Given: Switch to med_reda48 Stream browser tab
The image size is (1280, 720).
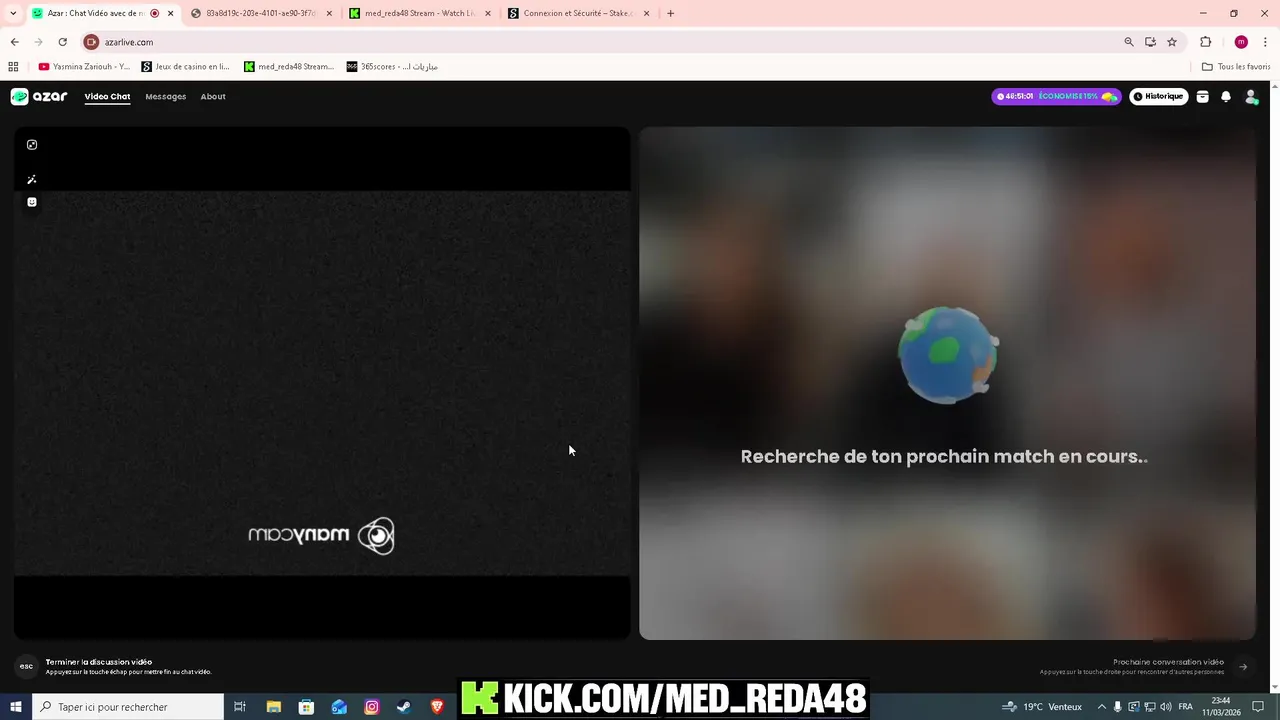Looking at the screenshot, I should pos(420,13).
